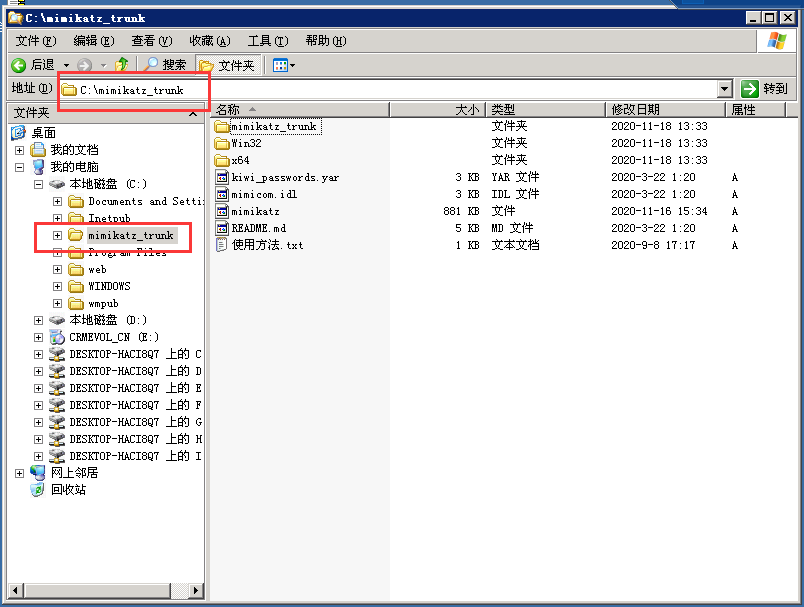Open the Help (帮助) menu
Viewport: 804px width, 607px height.
coord(326,41)
